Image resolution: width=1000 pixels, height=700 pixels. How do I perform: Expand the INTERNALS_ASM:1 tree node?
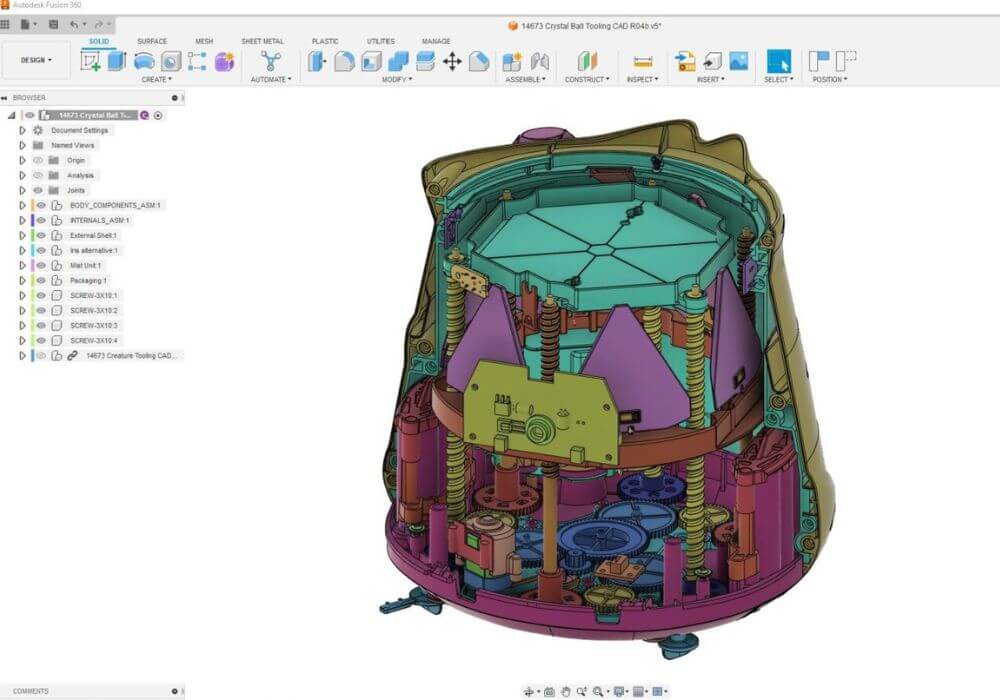(22, 220)
